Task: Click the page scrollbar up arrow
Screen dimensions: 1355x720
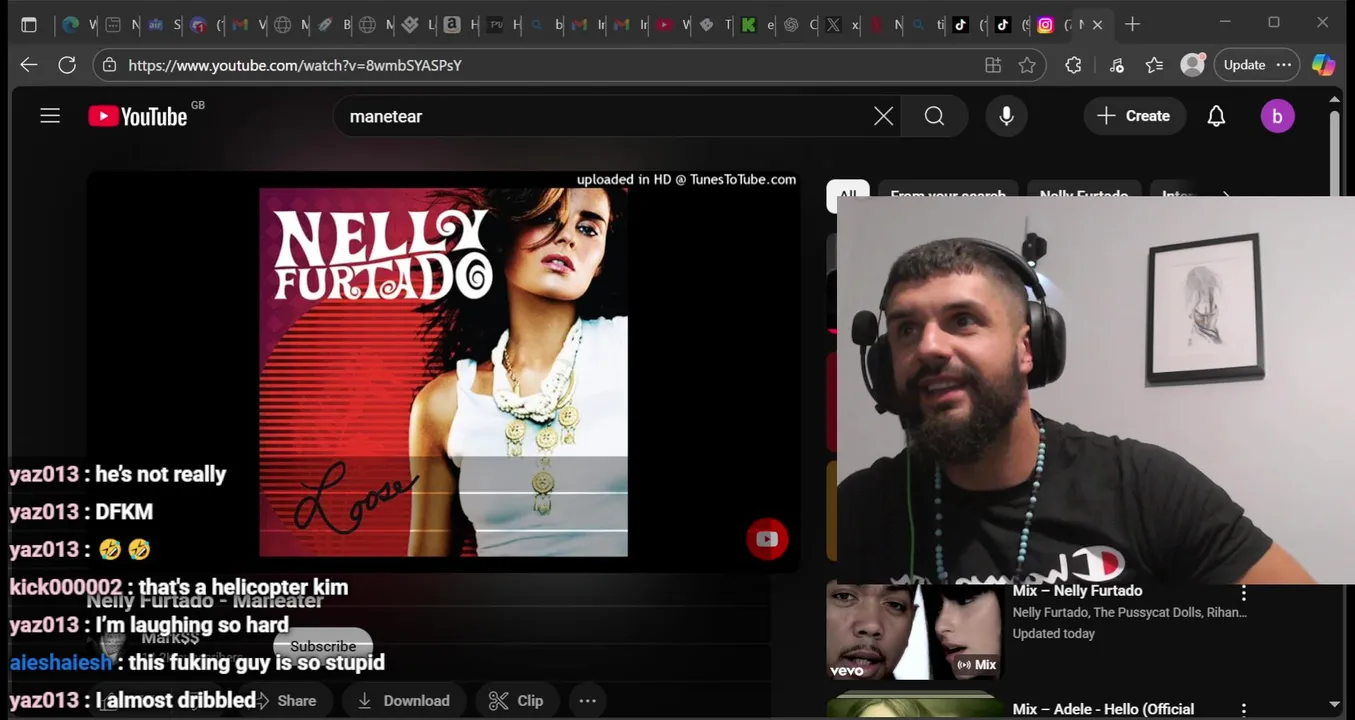Action: [x=1335, y=99]
